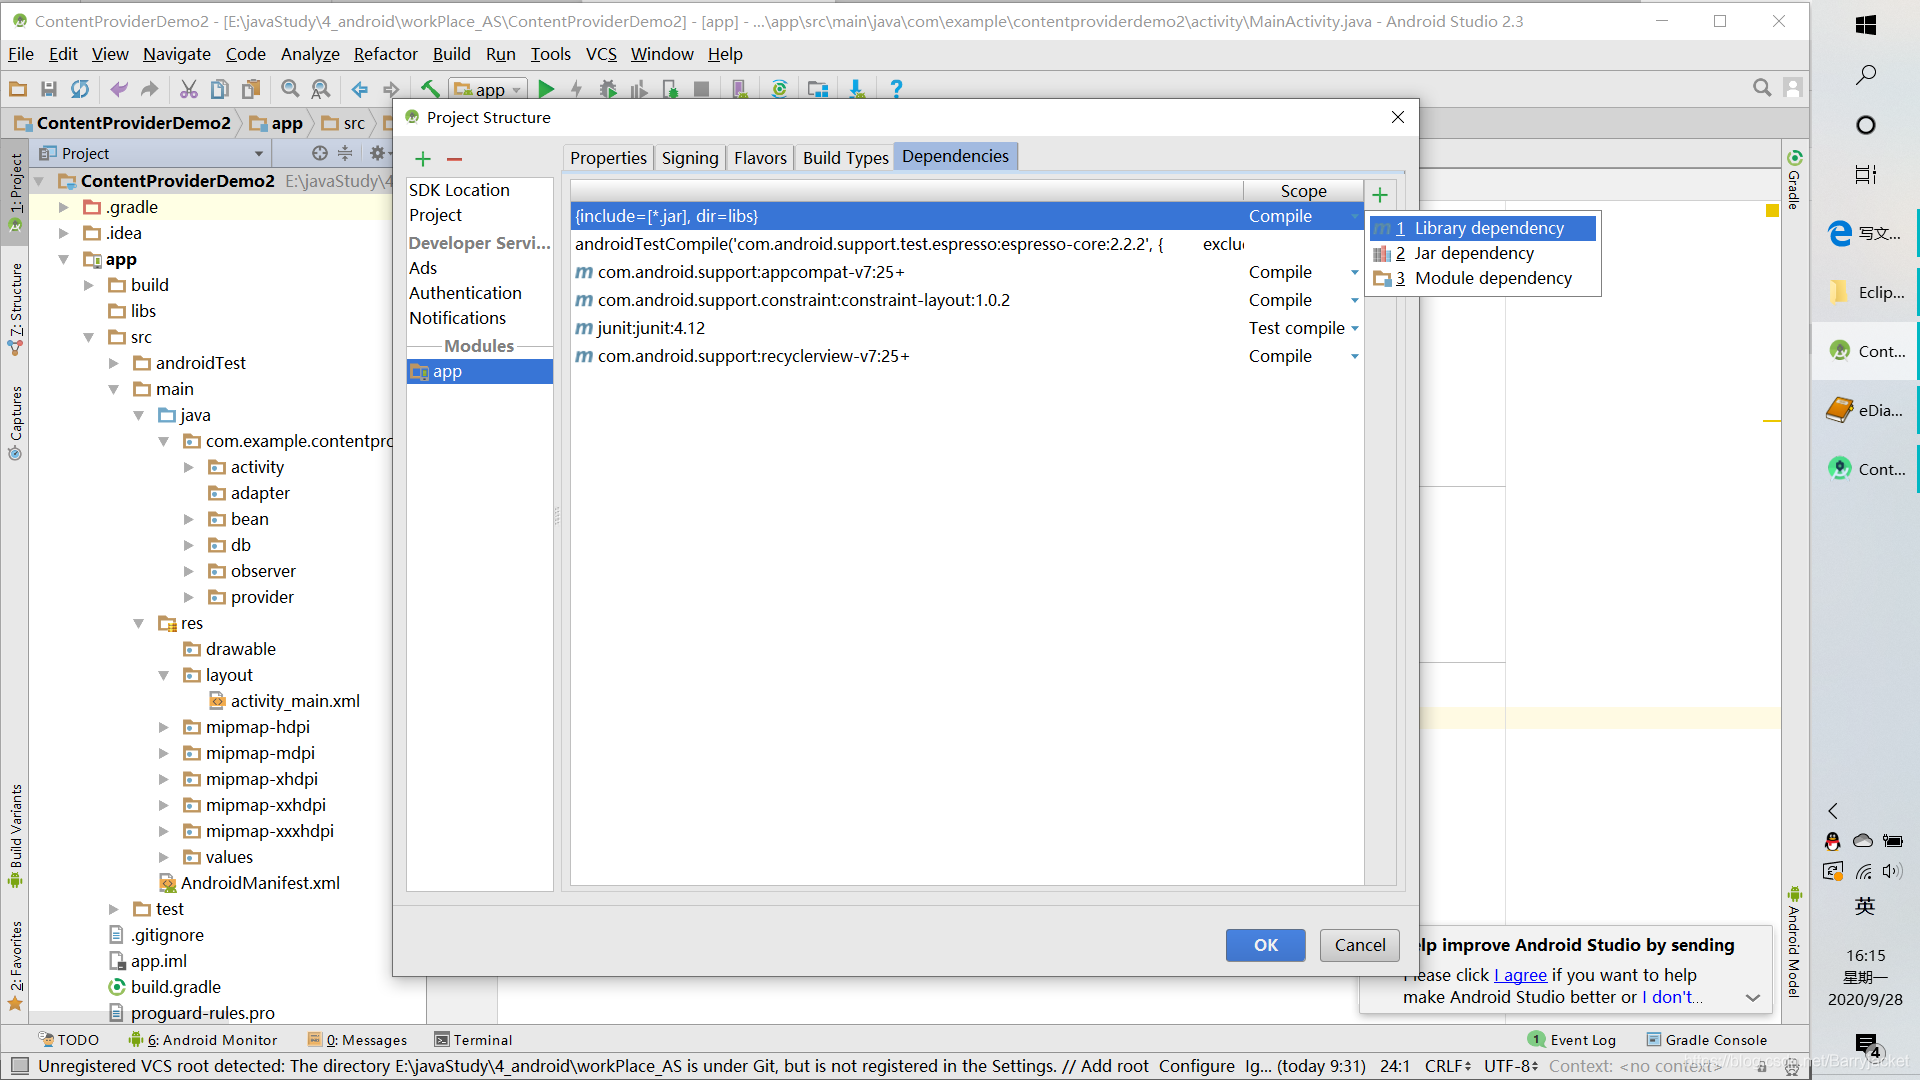Switch to the Properties tab

point(608,158)
